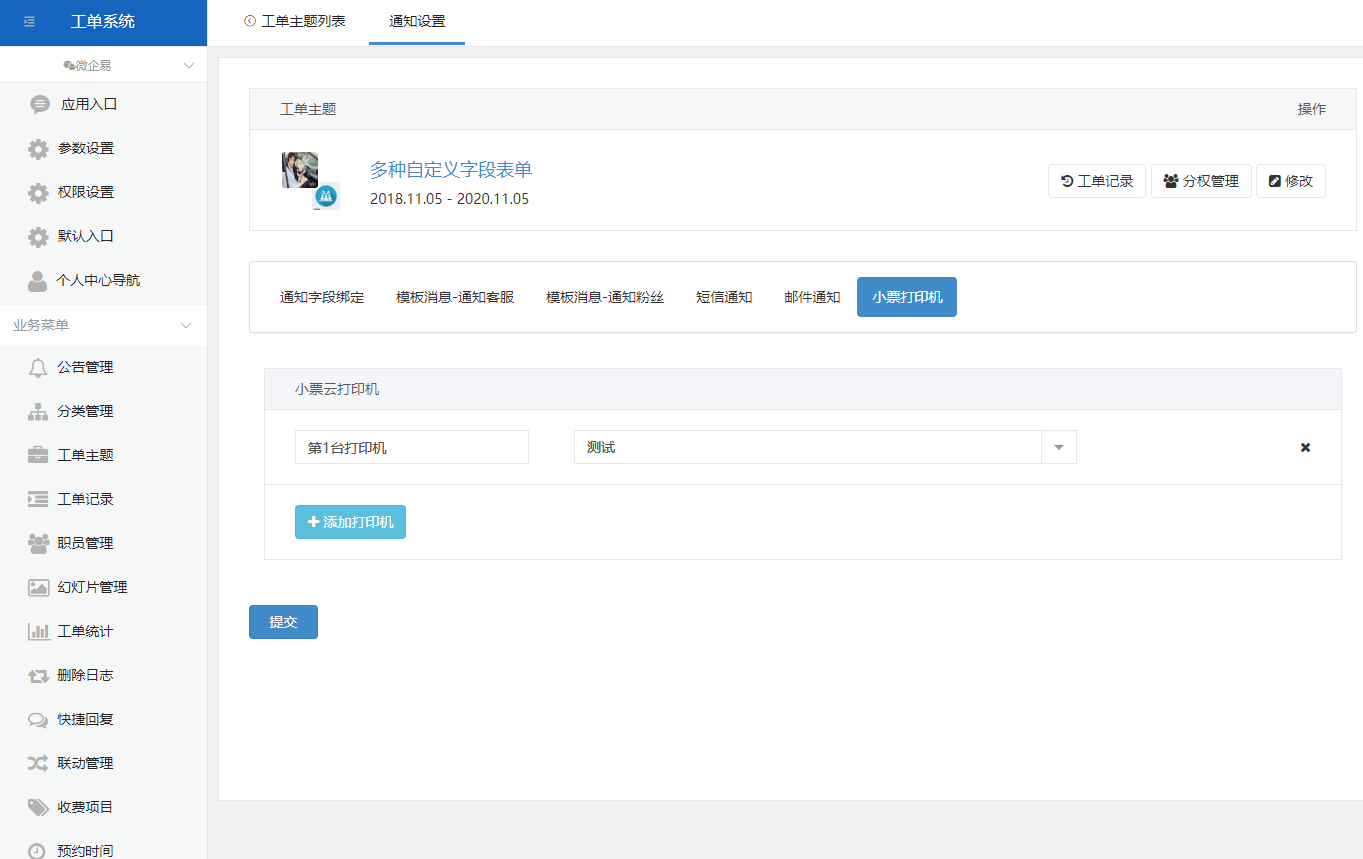This screenshot has height=859, width=1363.
Task: Click the 预约时间 clock icon
Action: [38, 850]
